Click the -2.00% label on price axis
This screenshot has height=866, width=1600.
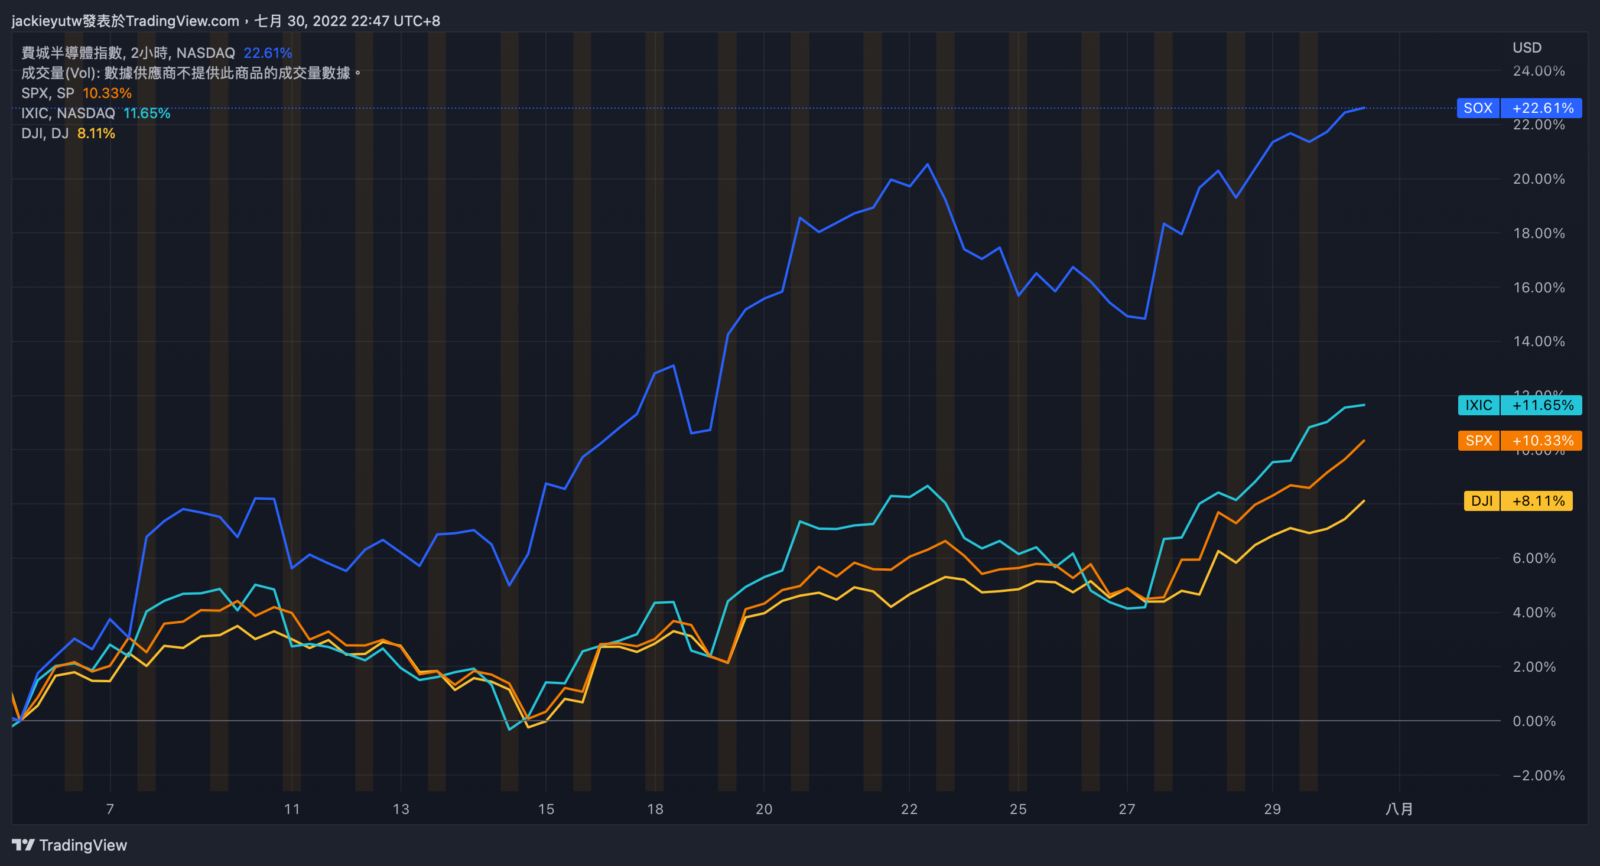coord(1538,775)
